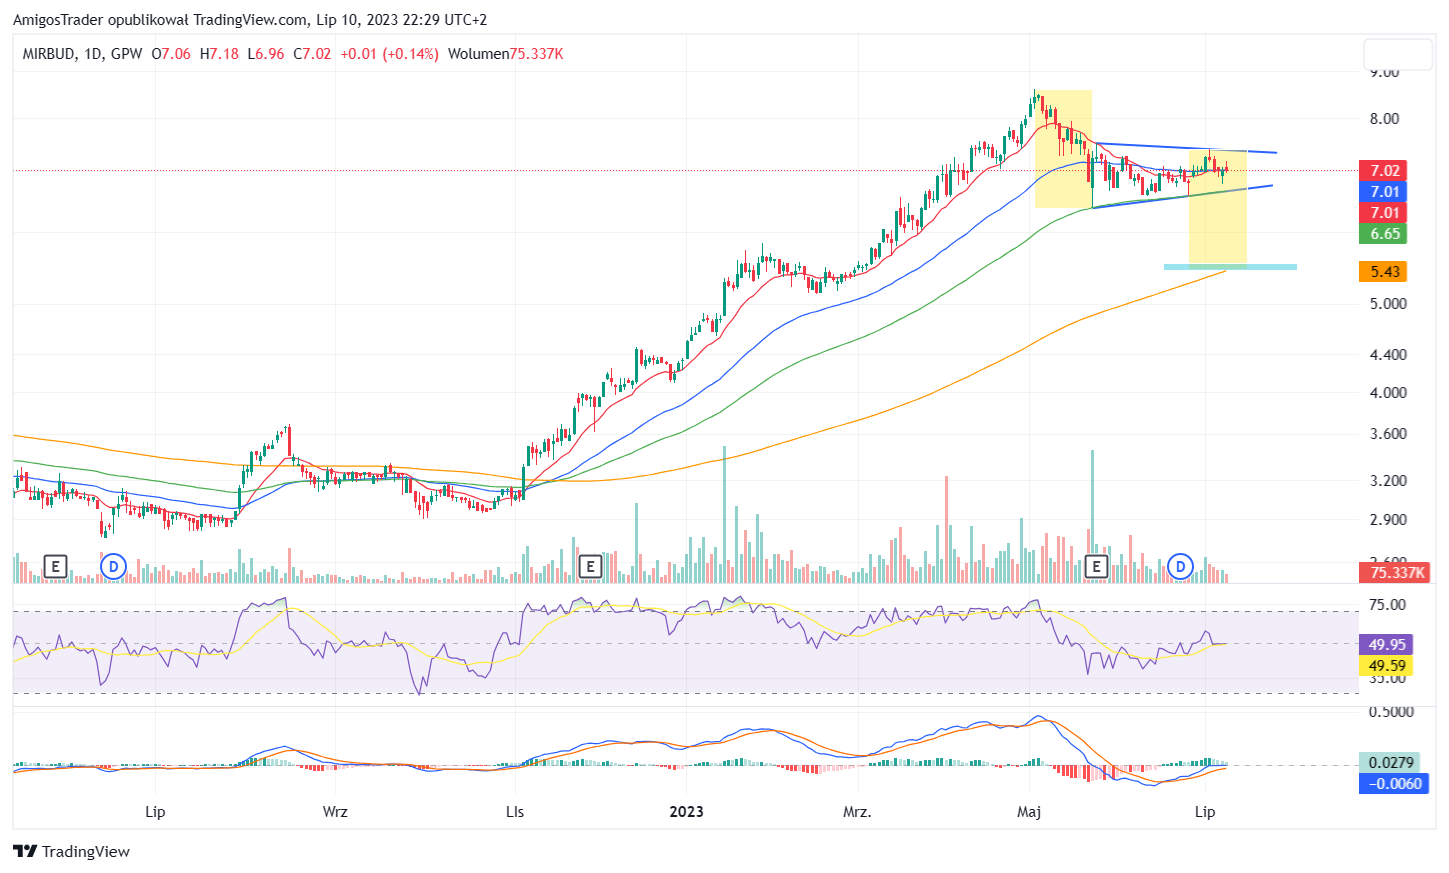Select the 2023 year label on the time axis
This screenshot has height=873, width=1449.
pos(686,812)
